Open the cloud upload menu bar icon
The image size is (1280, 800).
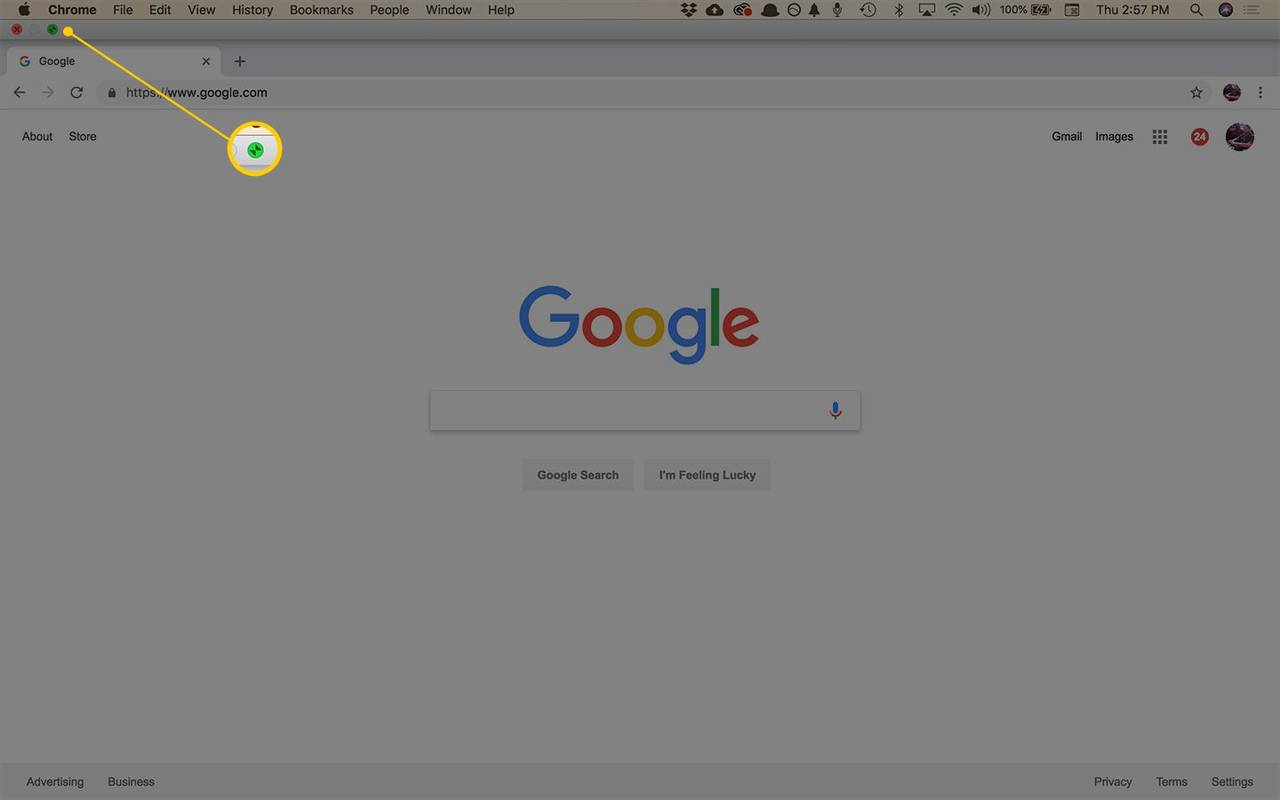[x=715, y=10]
